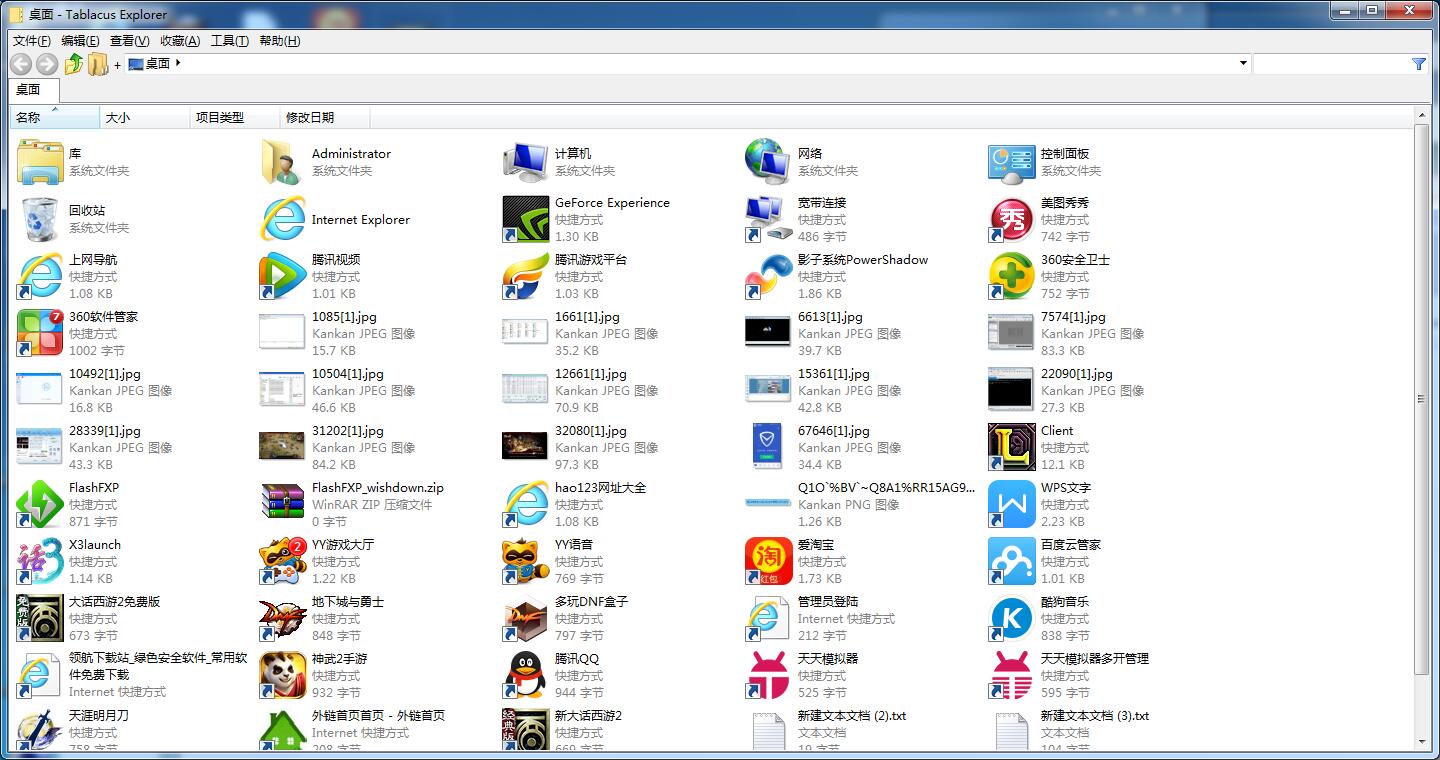Select the Administrator folder icon
This screenshot has width=1440, height=760.
283,162
